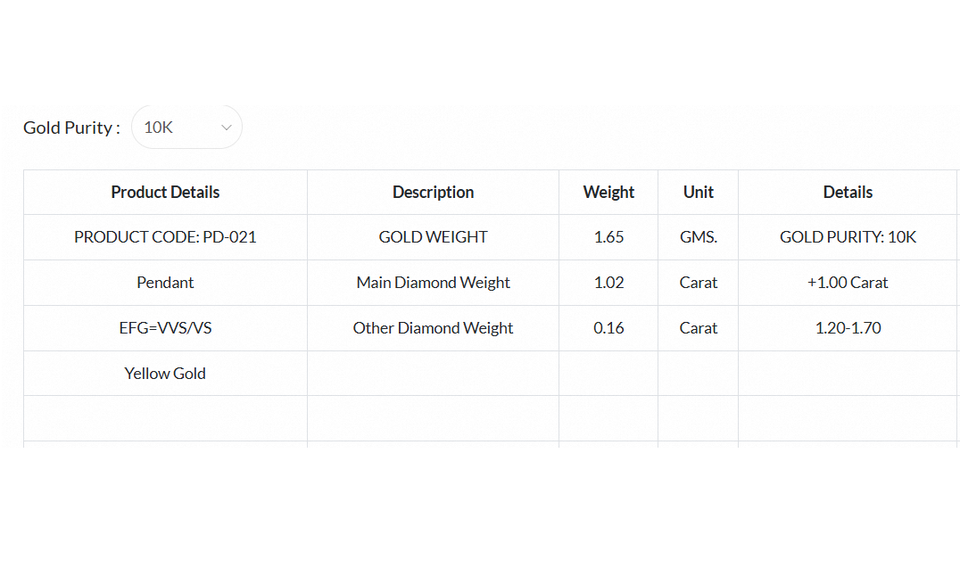Select the +1.00 Carat details cell
Image resolution: width=960 pixels, height=585 pixels.
(x=847, y=282)
